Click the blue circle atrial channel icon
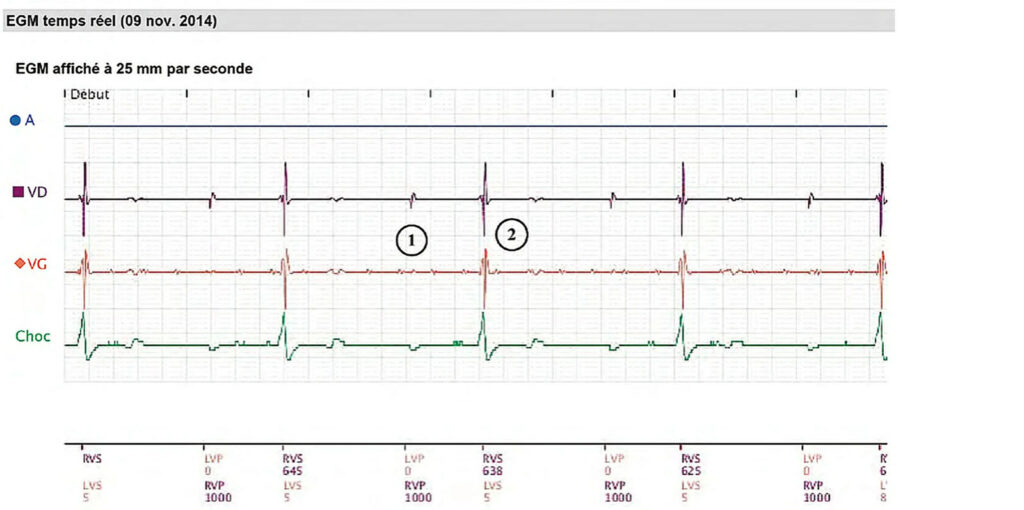This screenshot has width=1024, height=510. click(15, 121)
